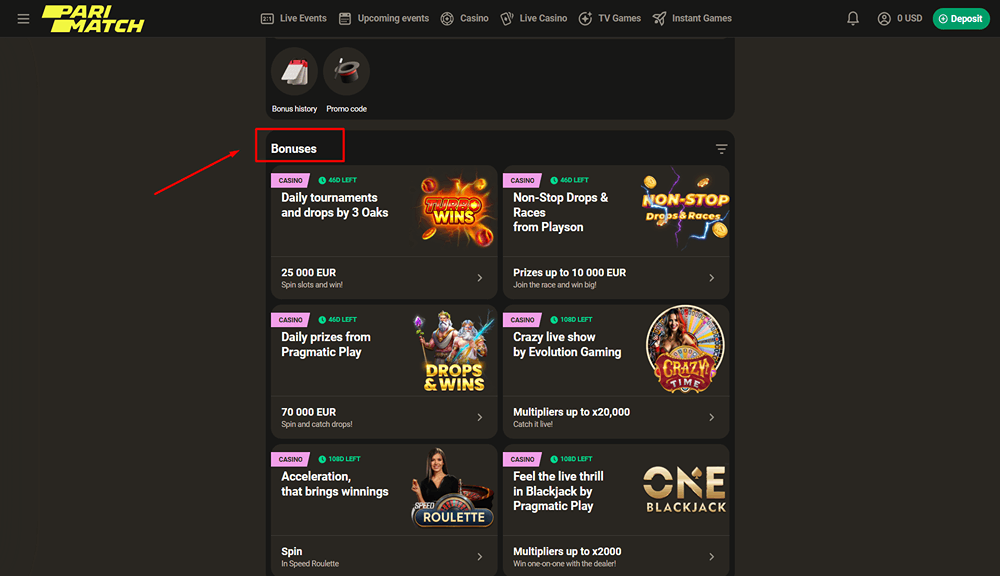Click the TV Games icon

(x=585, y=18)
